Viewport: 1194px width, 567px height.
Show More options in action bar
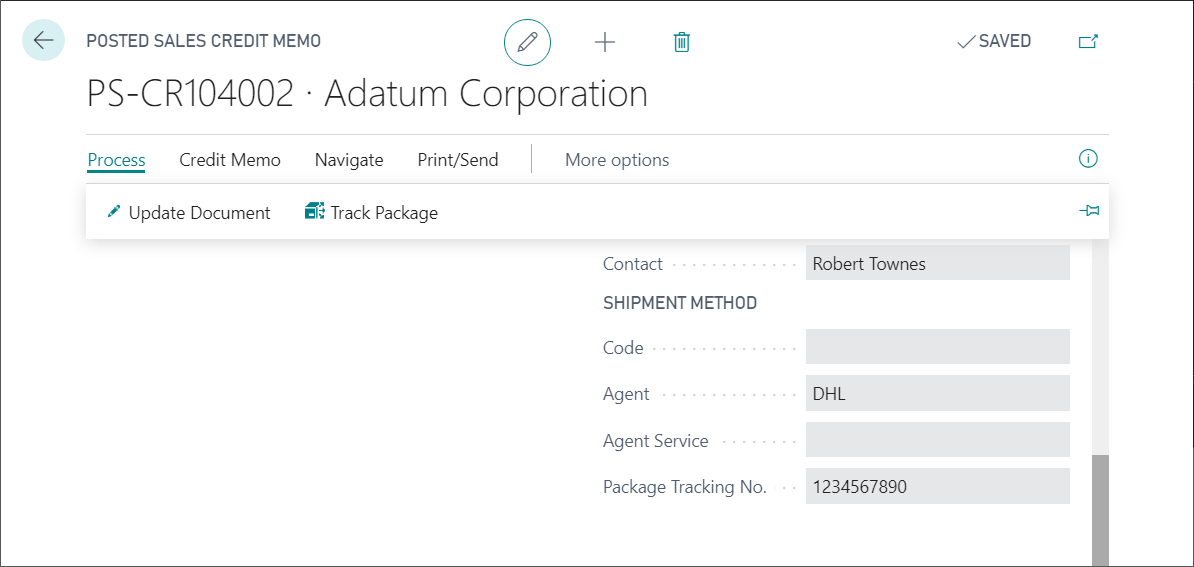pyautogui.click(x=617, y=160)
